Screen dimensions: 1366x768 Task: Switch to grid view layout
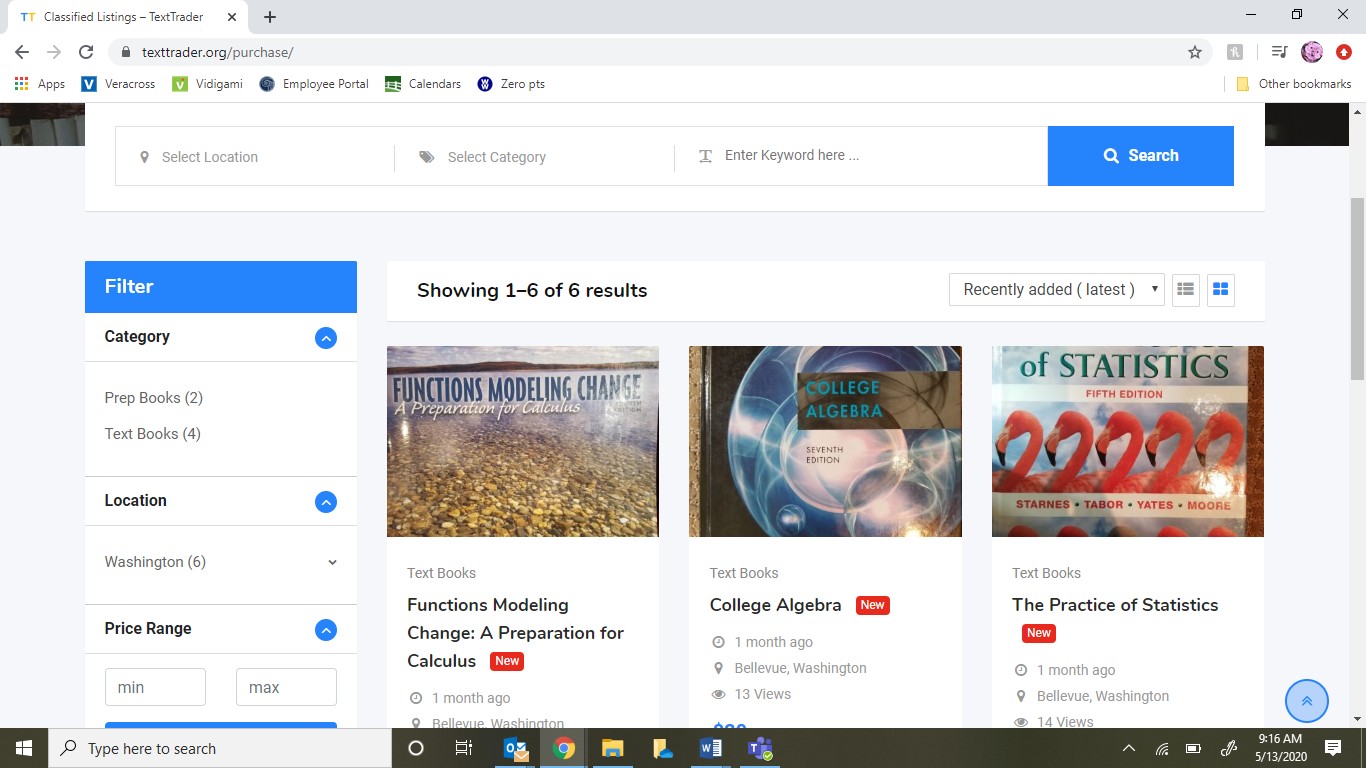[1220, 290]
